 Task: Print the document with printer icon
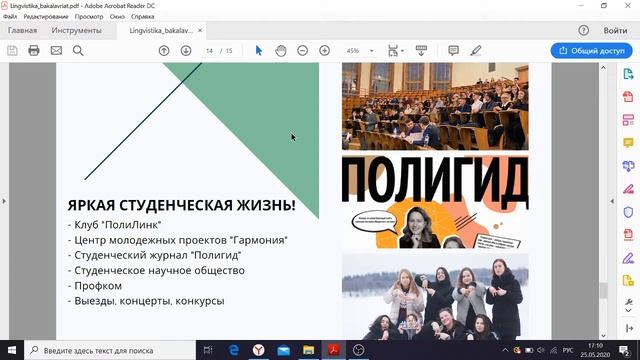coord(34,51)
